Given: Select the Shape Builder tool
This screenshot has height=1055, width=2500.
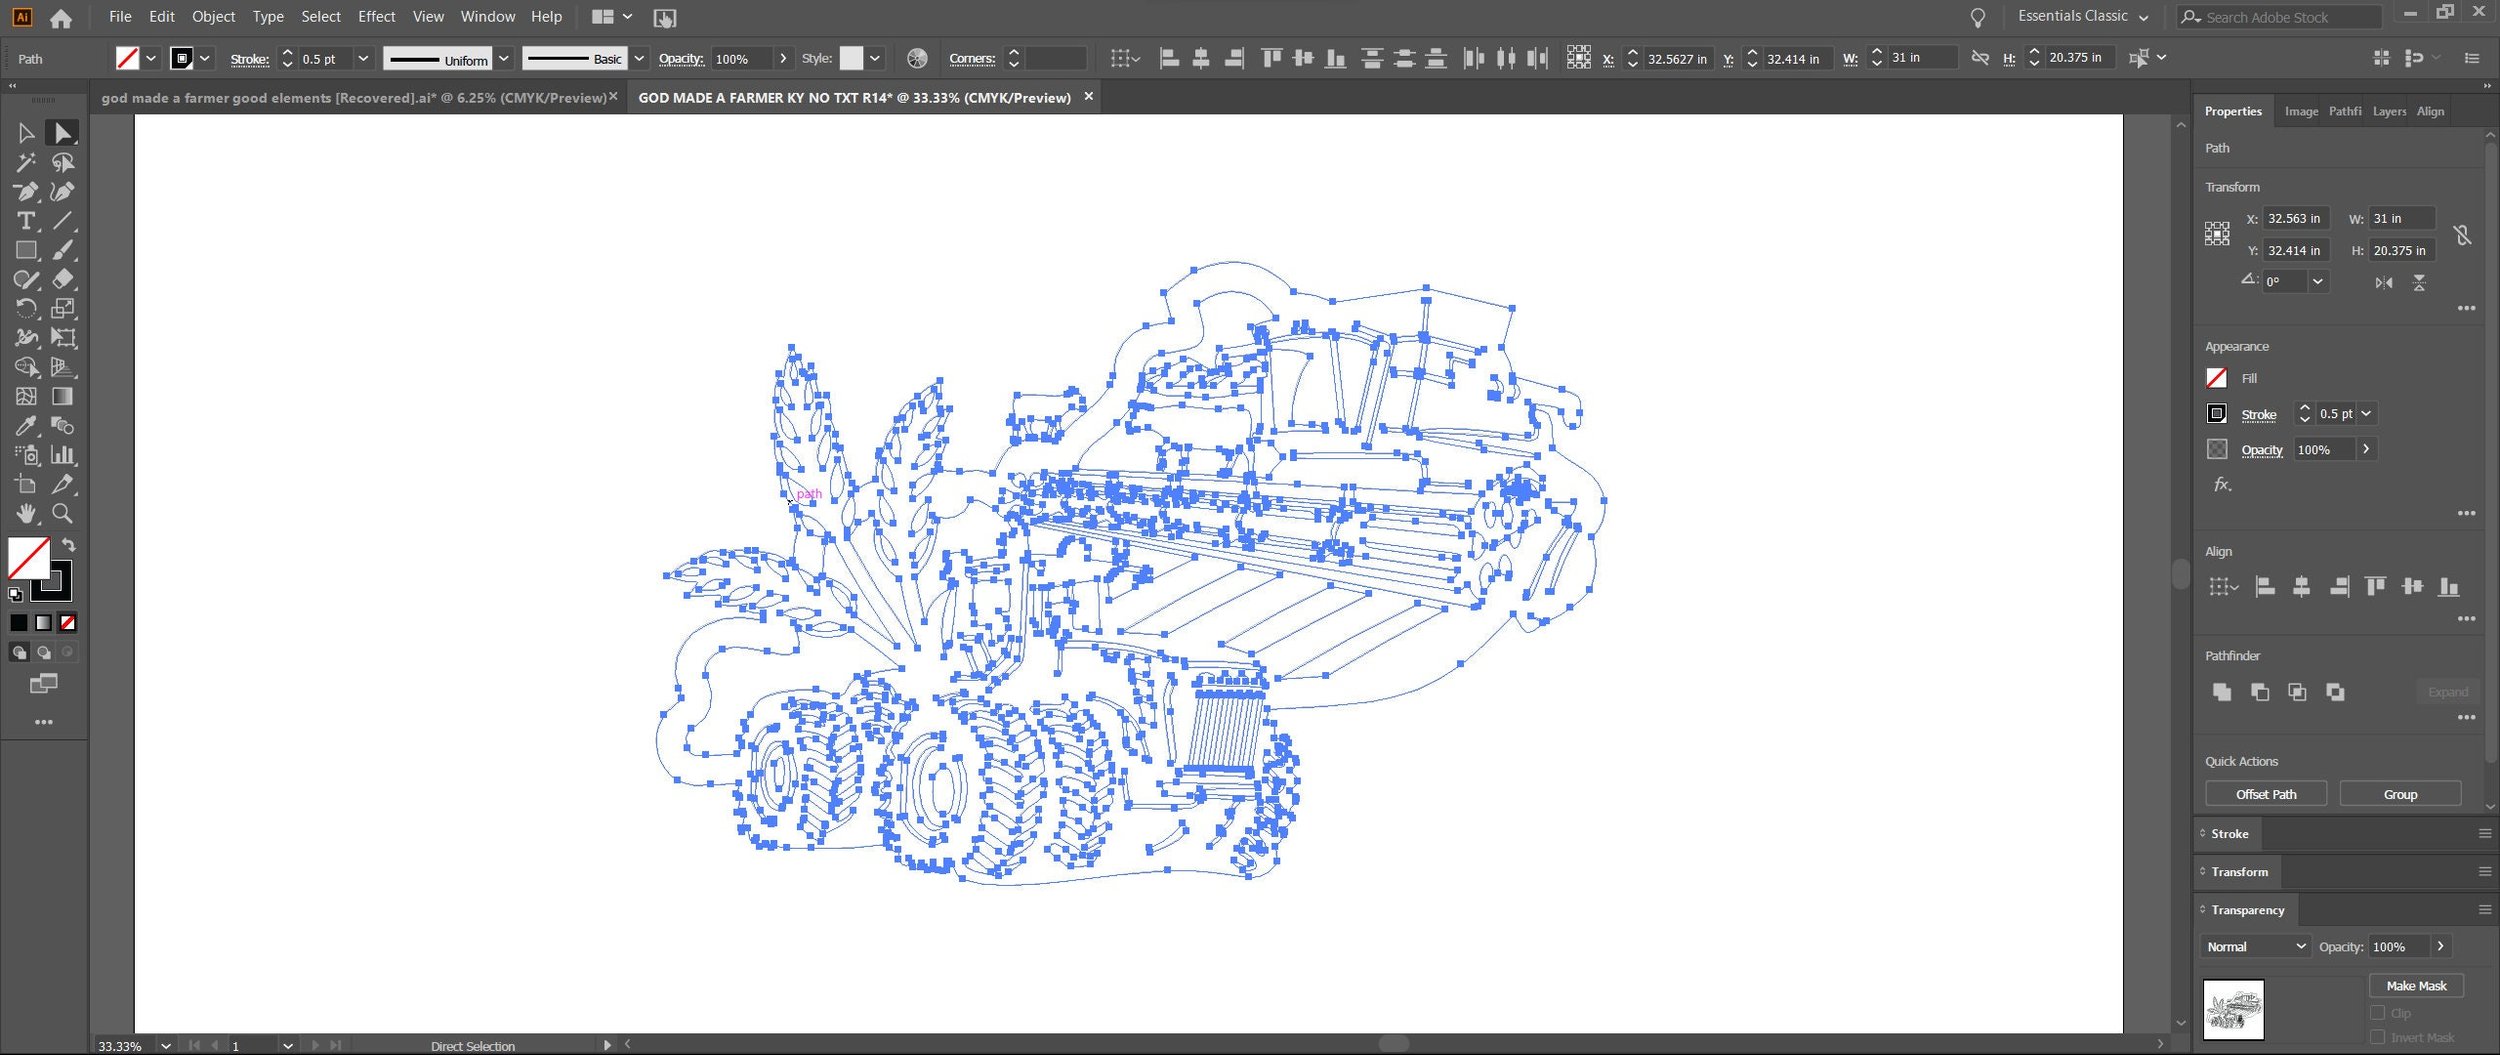Looking at the screenshot, I should (x=26, y=367).
